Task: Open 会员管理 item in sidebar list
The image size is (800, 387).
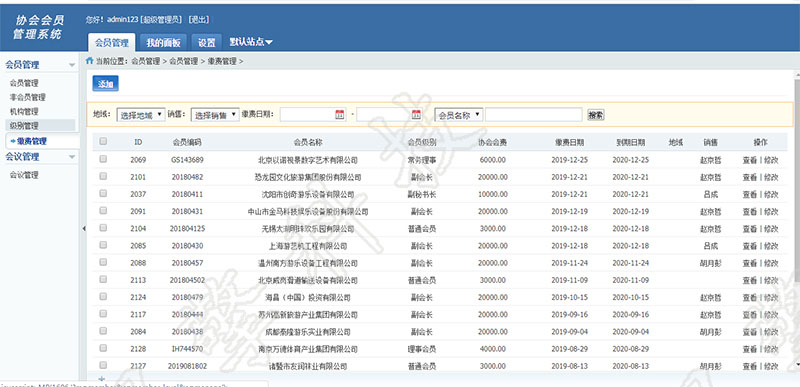Action: point(24,83)
